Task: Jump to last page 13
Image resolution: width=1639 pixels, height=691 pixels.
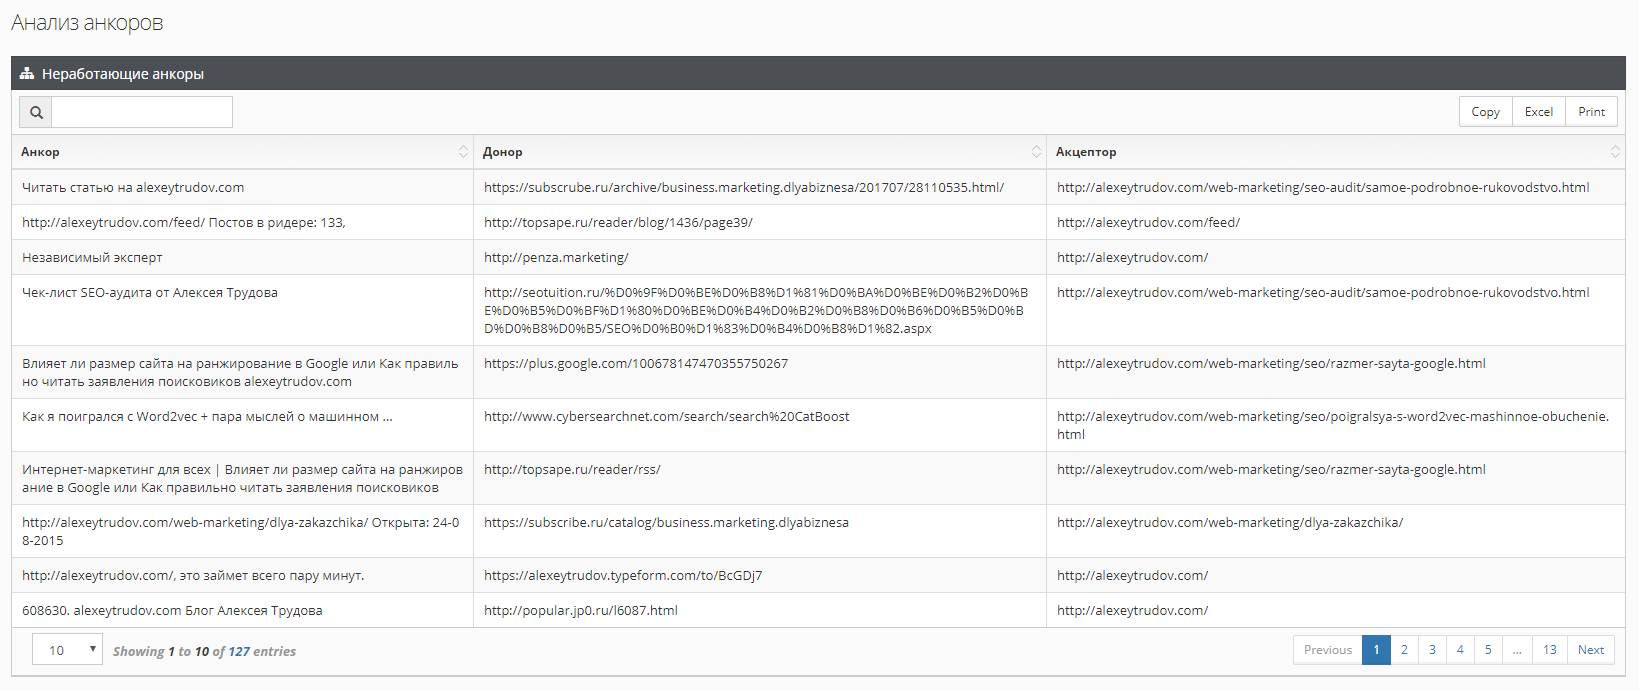Action: (x=1549, y=650)
